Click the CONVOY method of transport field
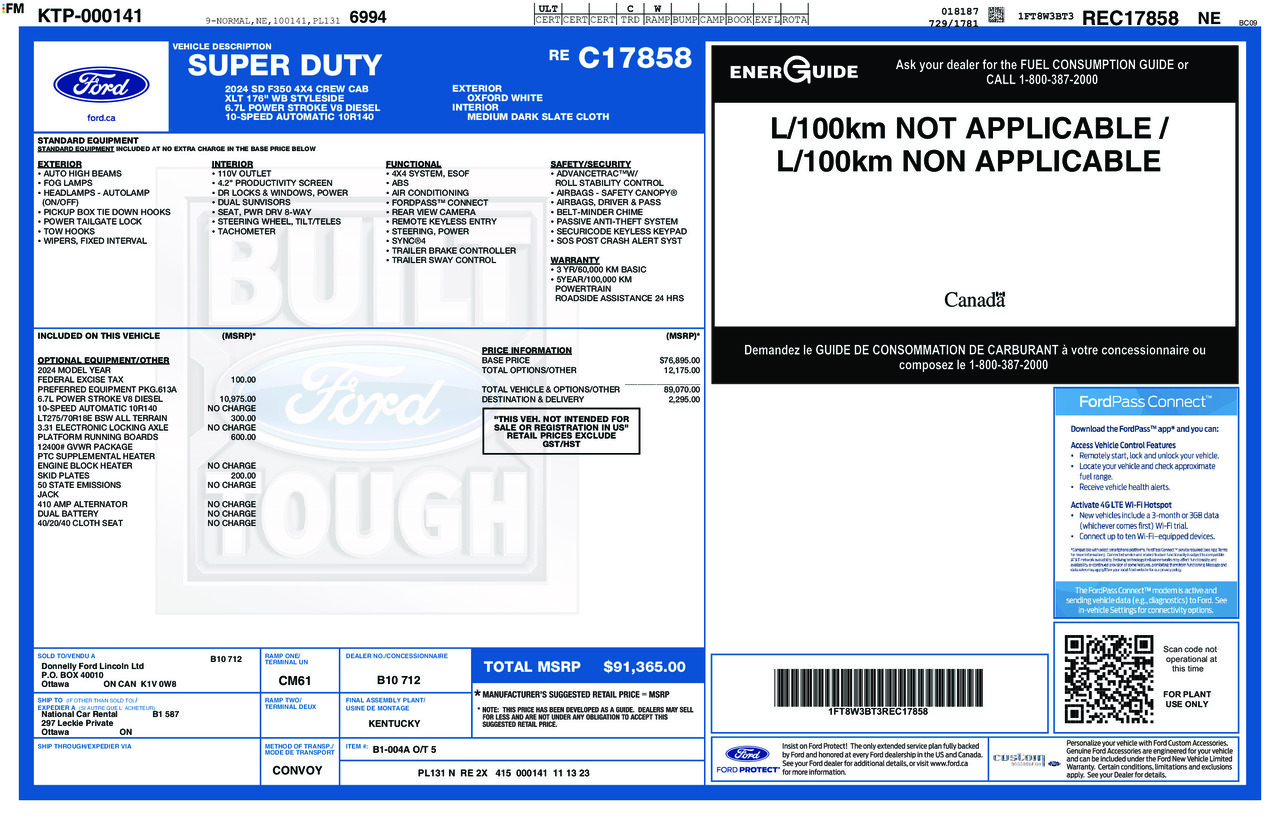This screenshot has width=1280, height=828. click(297, 771)
